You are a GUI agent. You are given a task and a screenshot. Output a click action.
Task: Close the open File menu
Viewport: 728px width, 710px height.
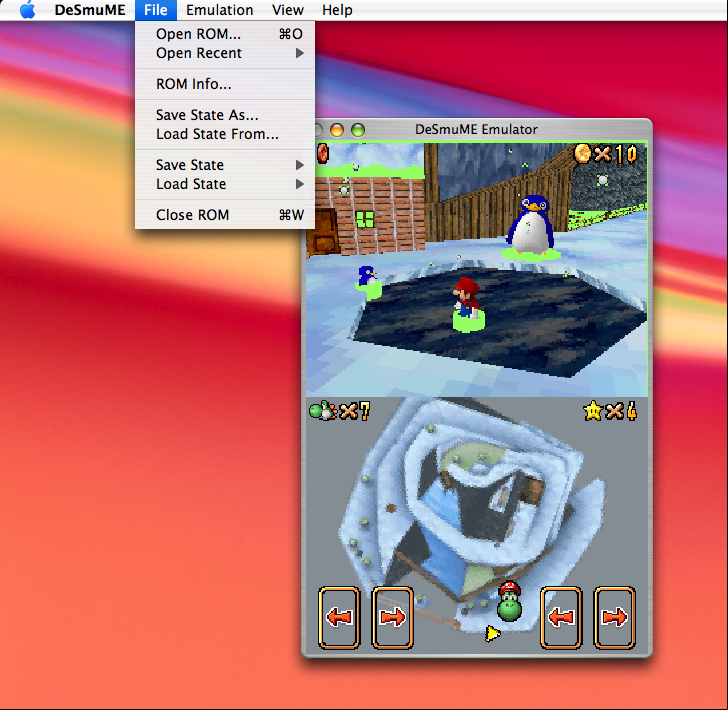point(156,10)
